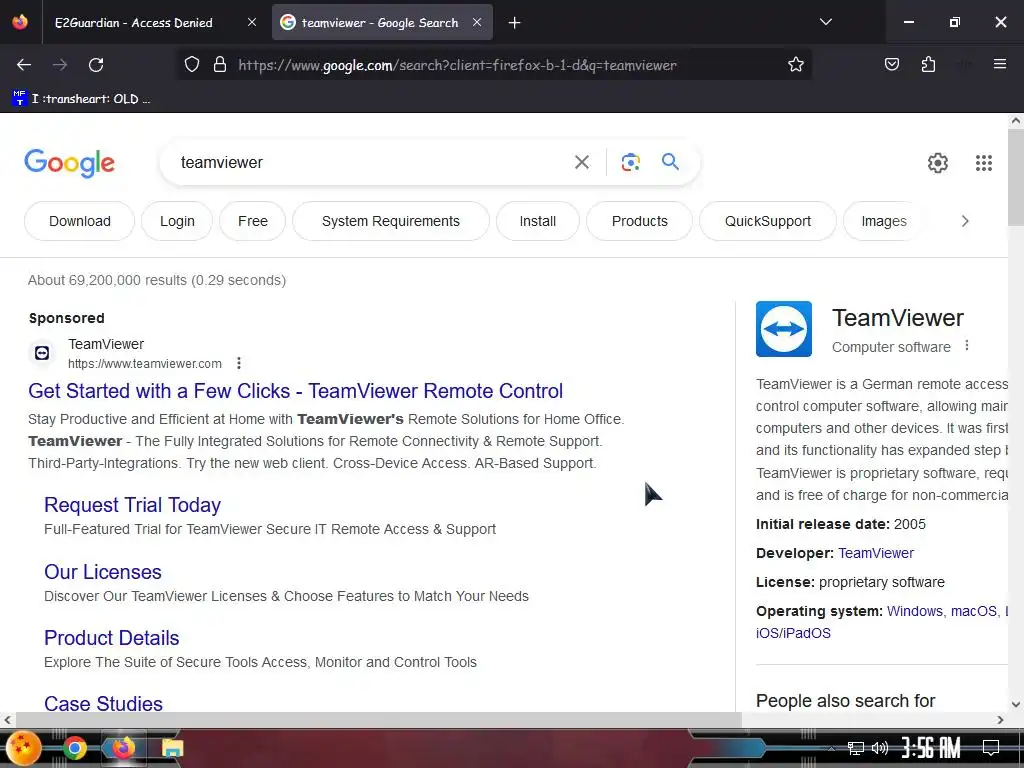Click scrollbar down arrow
Image resolution: width=1024 pixels, height=768 pixels.
click(x=1016, y=704)
